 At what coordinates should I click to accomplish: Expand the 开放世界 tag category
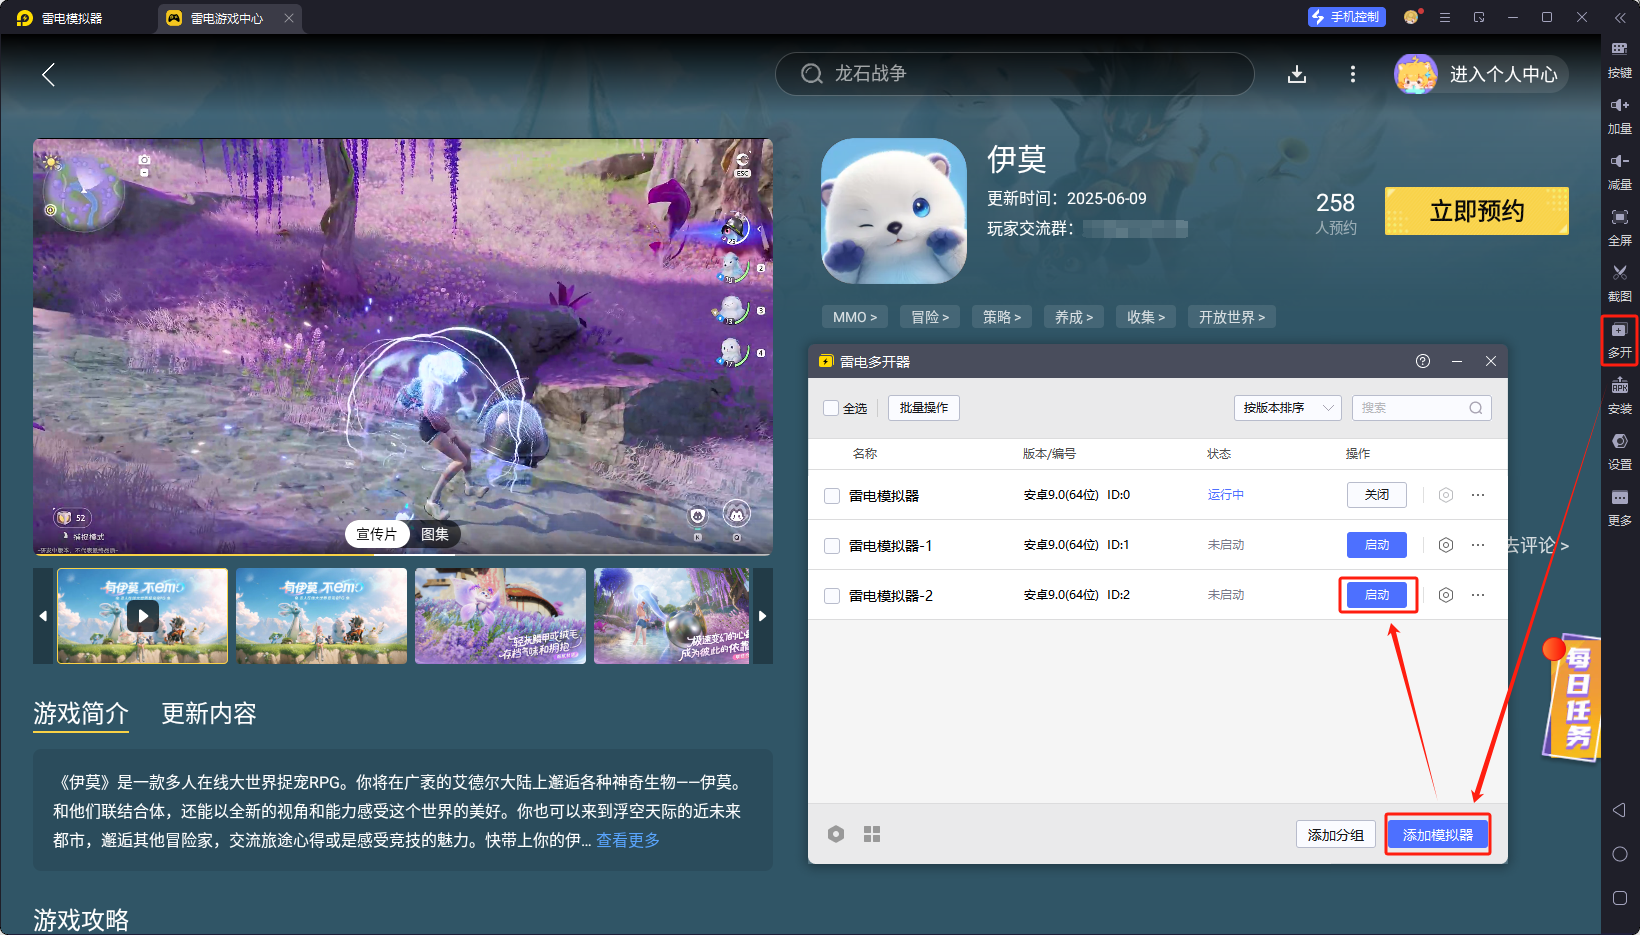(x=1232, y=317)
